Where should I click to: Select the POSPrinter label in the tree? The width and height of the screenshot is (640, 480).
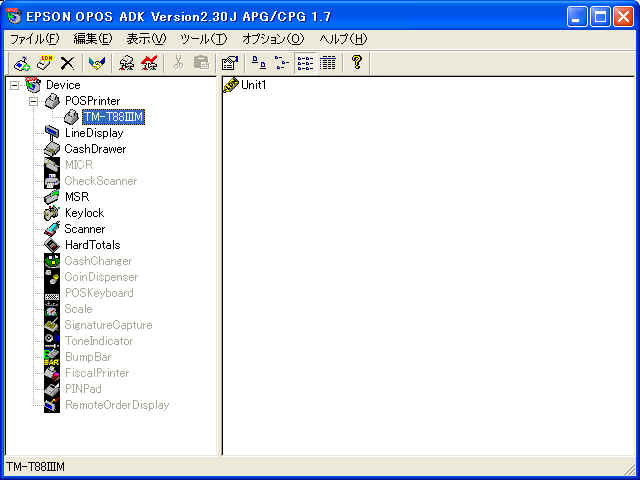coord(93,101)
